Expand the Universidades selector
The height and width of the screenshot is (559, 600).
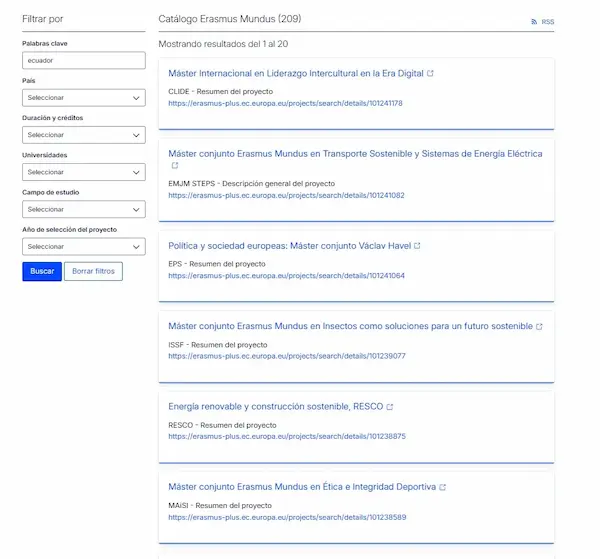84,172
